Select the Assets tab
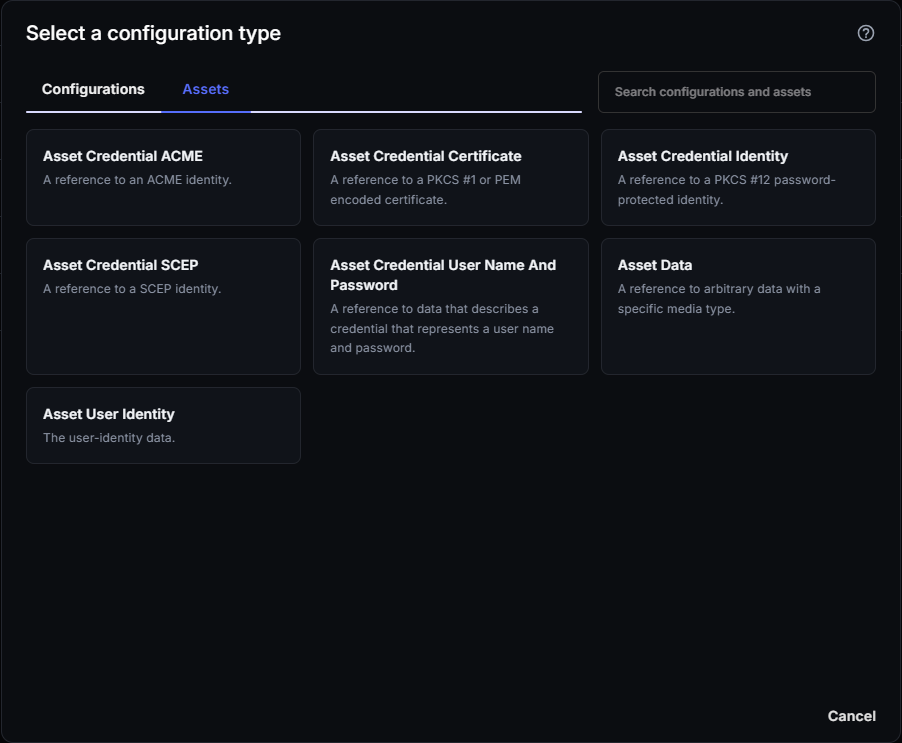This screenshot has width=902, height=743. point(205,90)
